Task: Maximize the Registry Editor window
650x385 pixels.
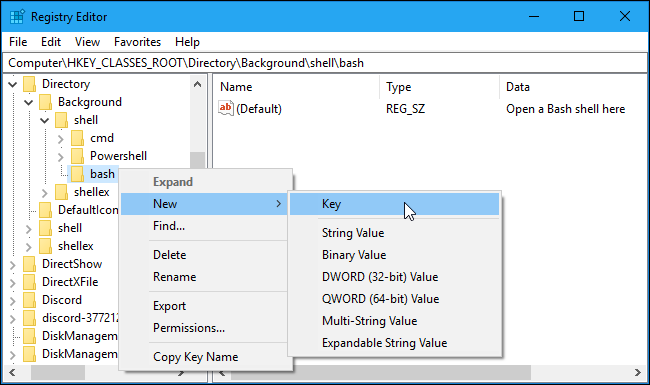Action: click(x=579, y=17)
